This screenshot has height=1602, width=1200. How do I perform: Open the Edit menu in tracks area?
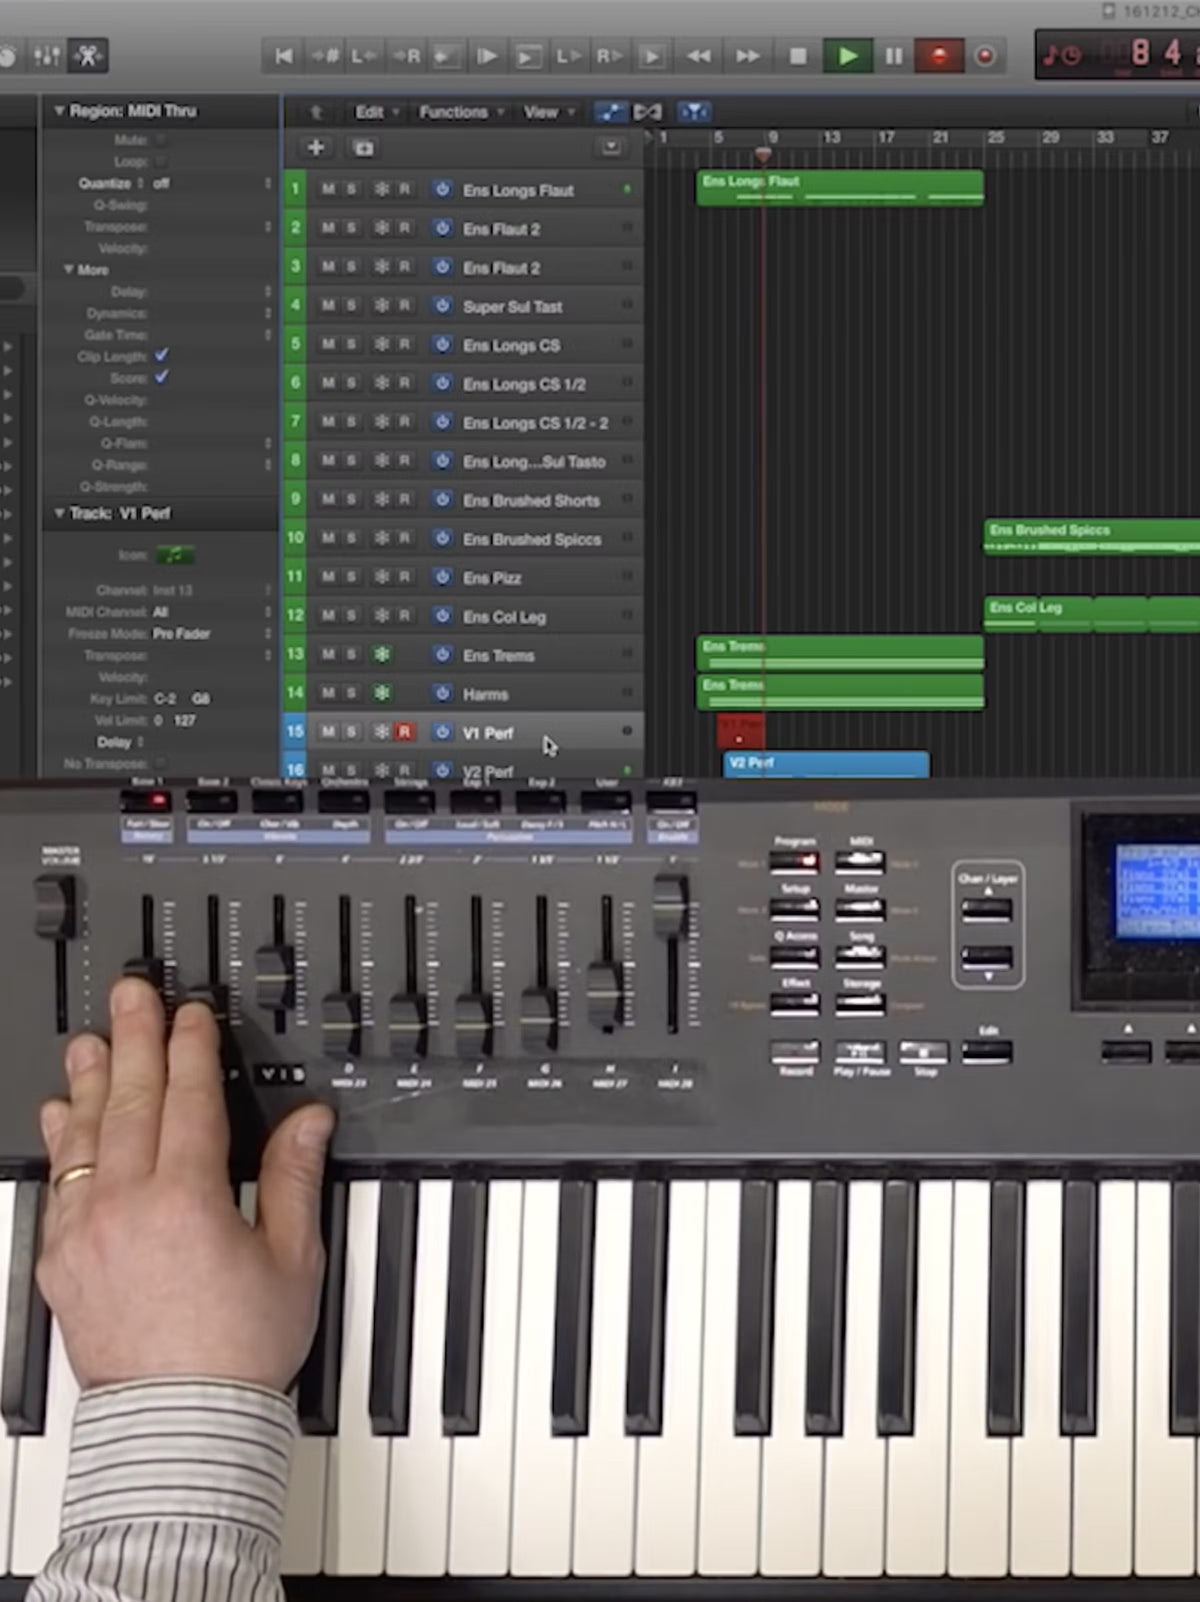(376, 112)
